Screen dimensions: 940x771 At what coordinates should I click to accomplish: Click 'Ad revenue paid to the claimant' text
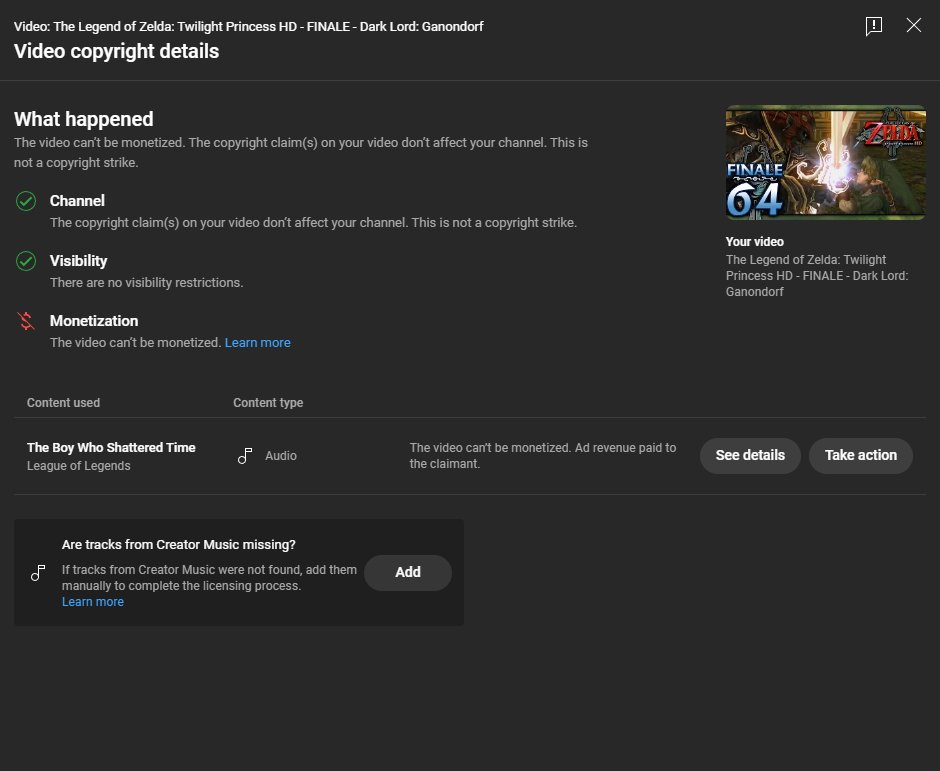pos(543,456)
